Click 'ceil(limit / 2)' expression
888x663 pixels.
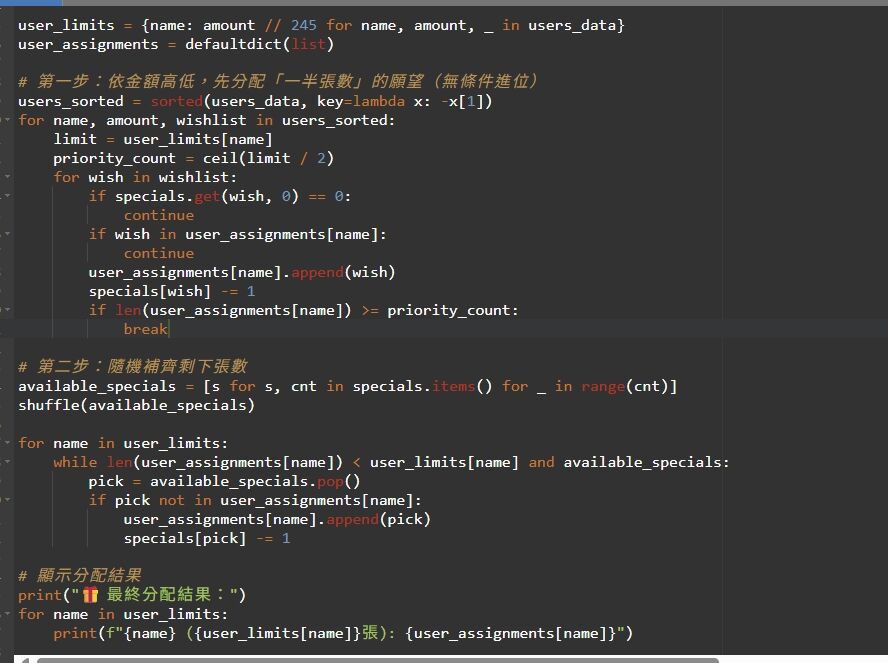(x=268, y=159)
